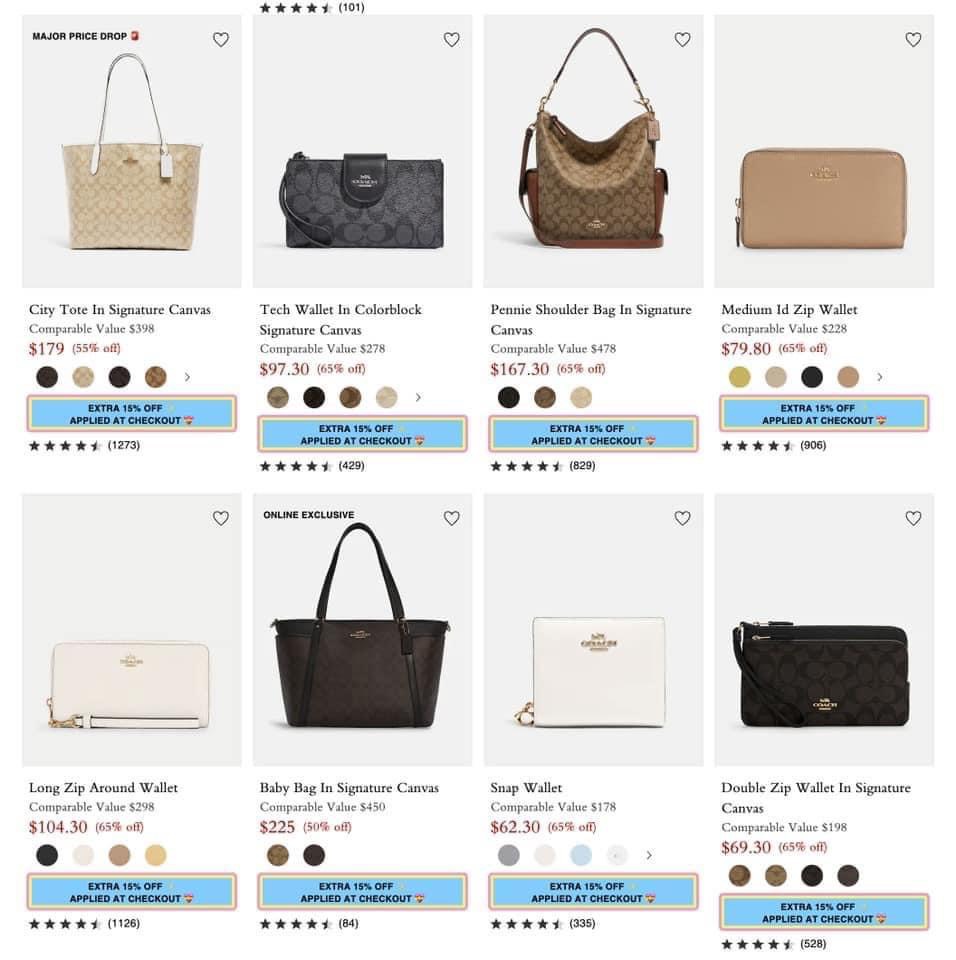Reveal more Snap Wallet colors chevron

649,855
